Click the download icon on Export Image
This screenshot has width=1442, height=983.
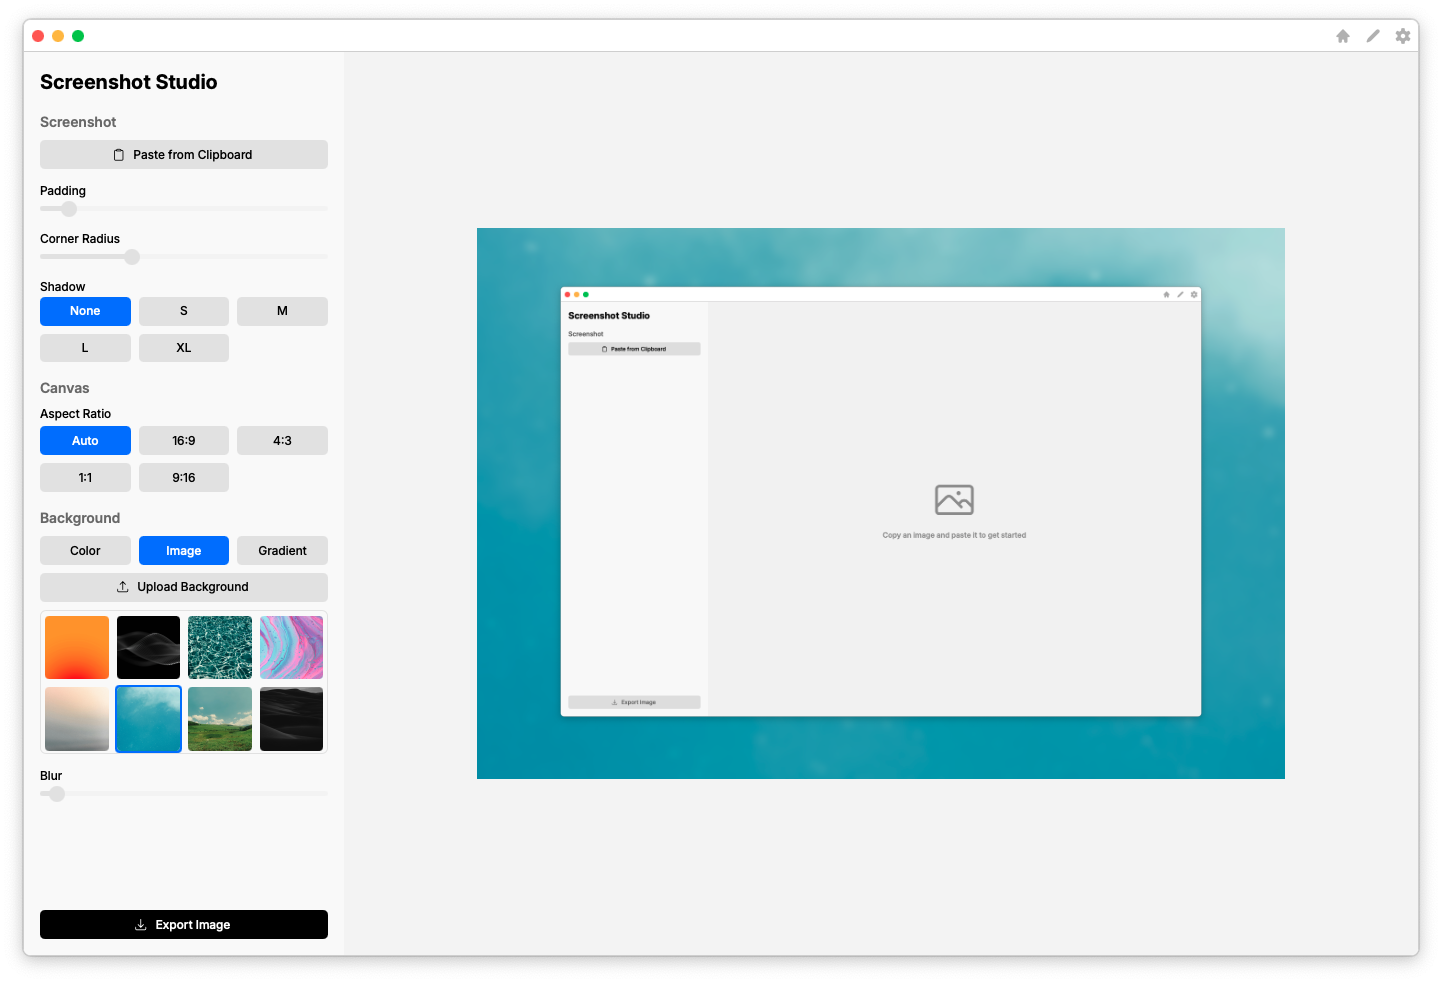[139, 924]
